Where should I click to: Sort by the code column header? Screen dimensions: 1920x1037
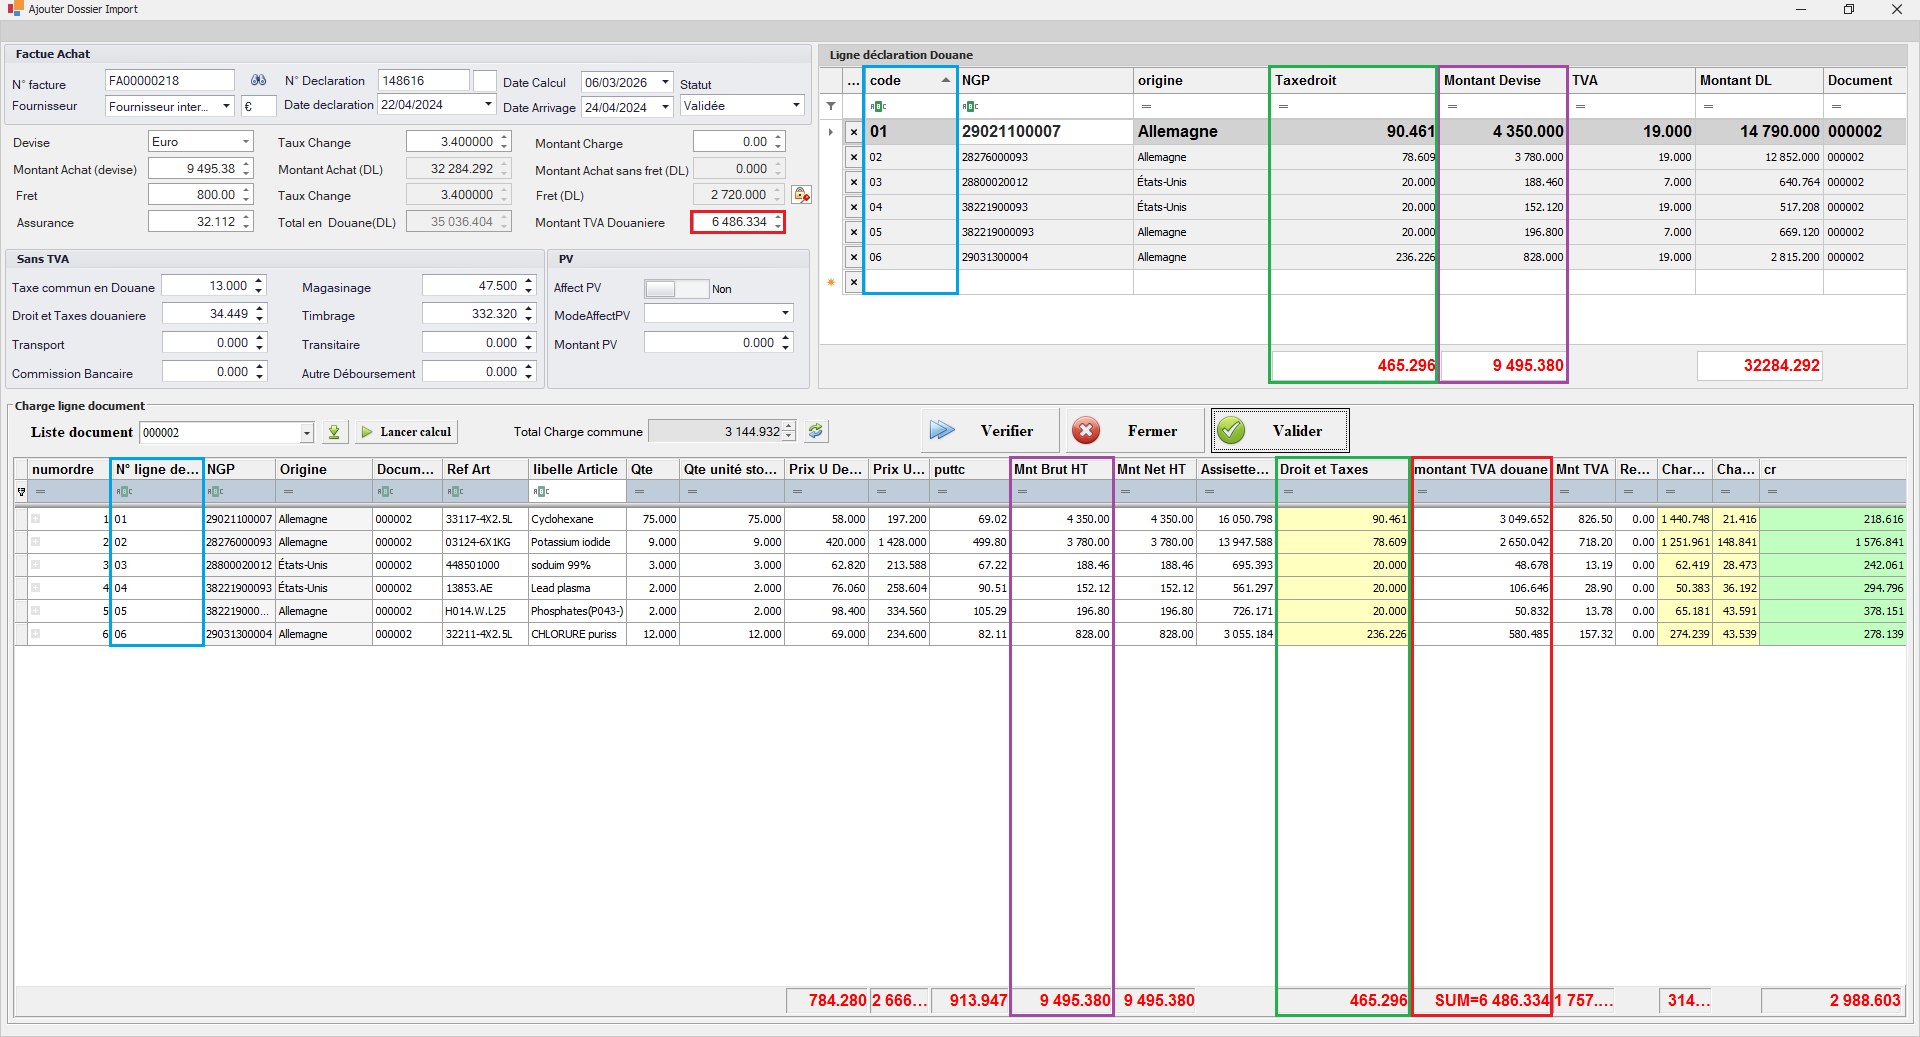pyautogui.click(x=908, y=81)
